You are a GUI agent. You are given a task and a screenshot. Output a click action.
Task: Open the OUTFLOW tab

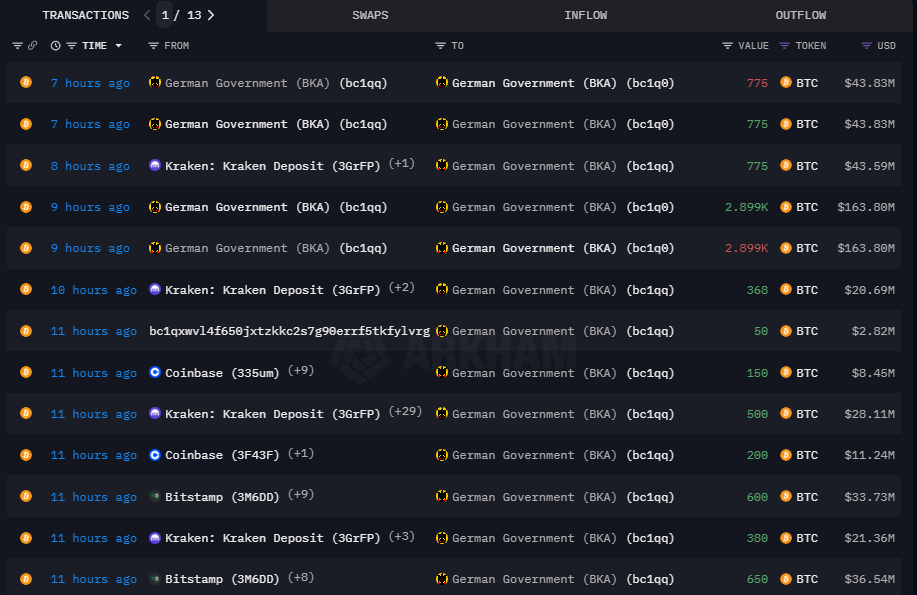(801, 15)
